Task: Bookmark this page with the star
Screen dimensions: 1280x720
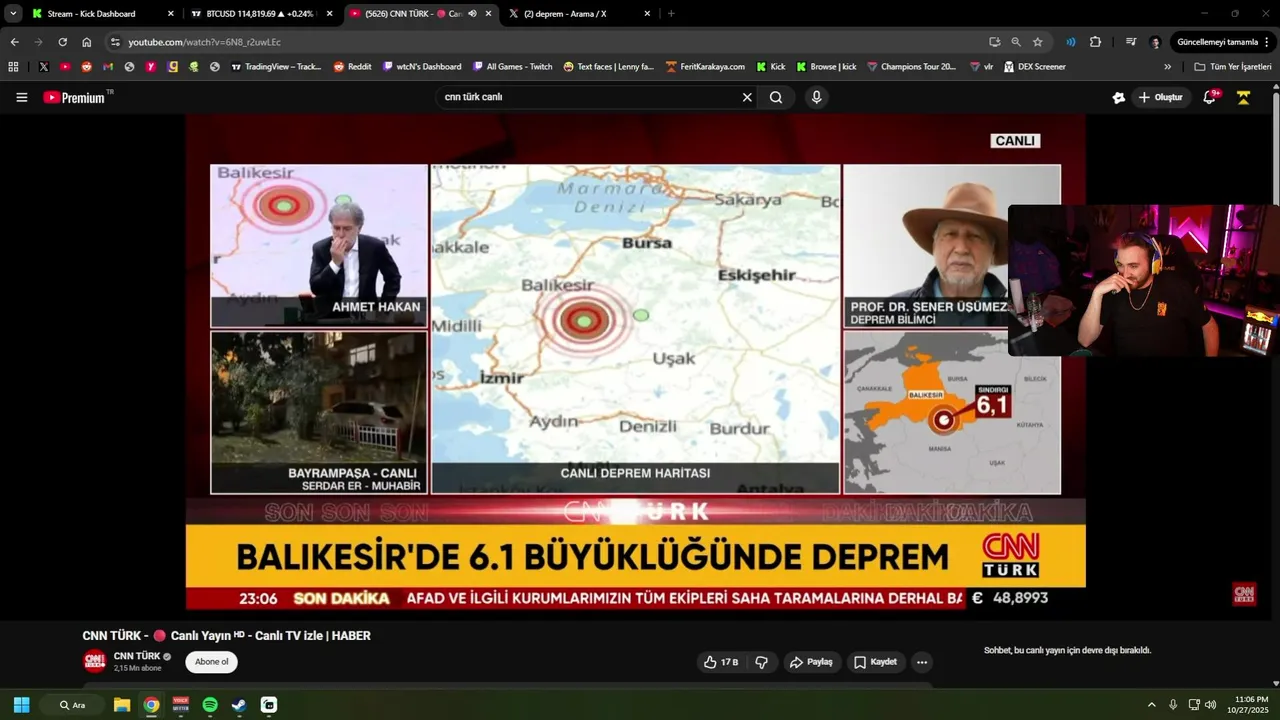Action: click(x=1038, y=42)
